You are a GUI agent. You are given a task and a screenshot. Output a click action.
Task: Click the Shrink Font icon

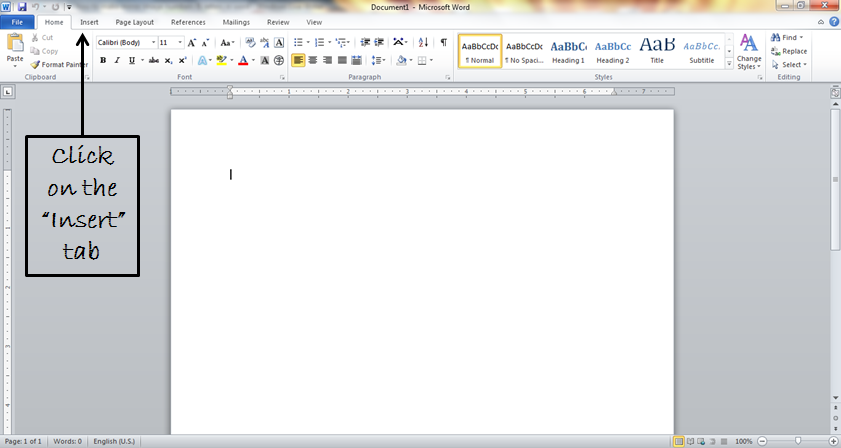click(205, 42)
